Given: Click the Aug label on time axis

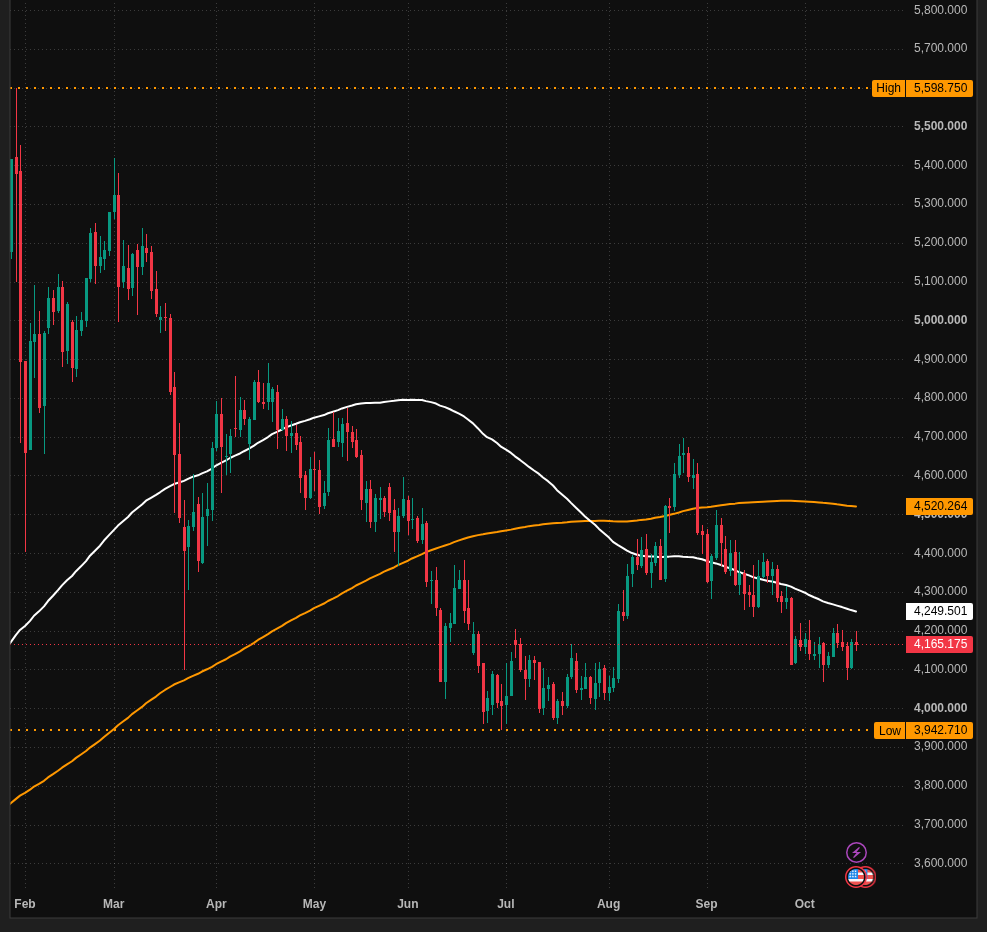Looking at the screenshot, I should pyautogui.click(x=608, y=904).
